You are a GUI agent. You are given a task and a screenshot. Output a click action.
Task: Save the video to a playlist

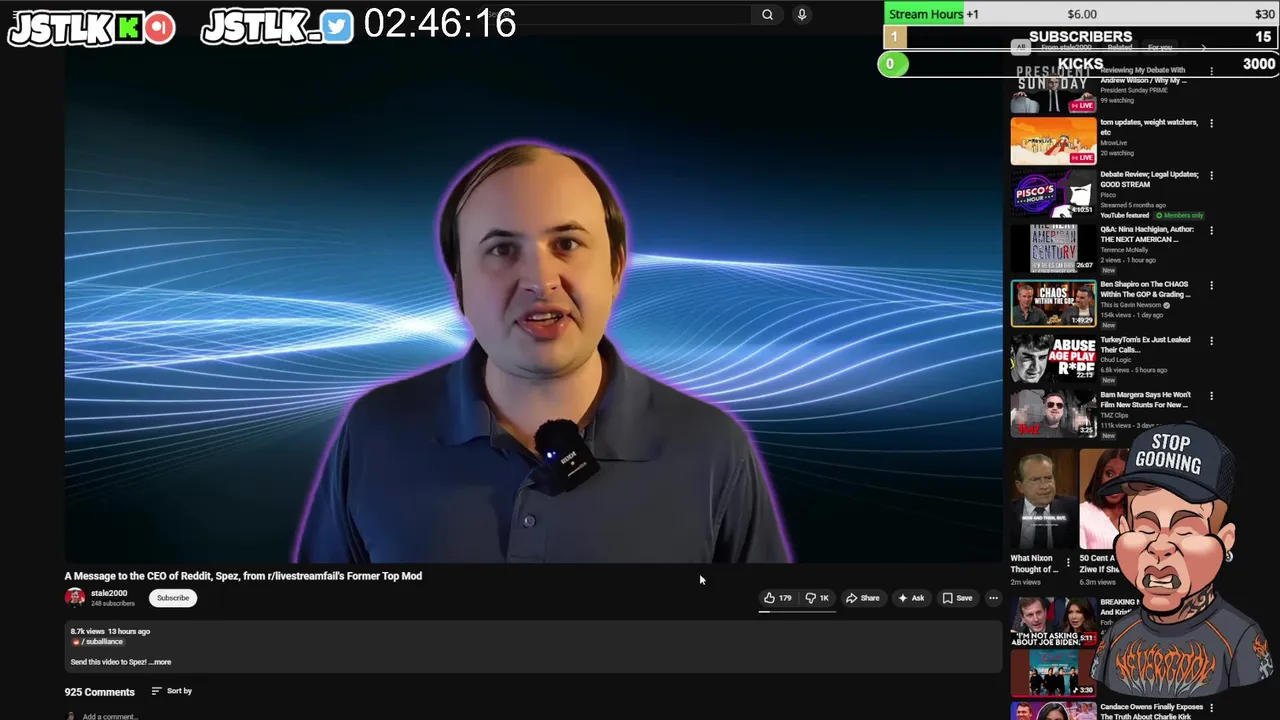tap(957, 598)
